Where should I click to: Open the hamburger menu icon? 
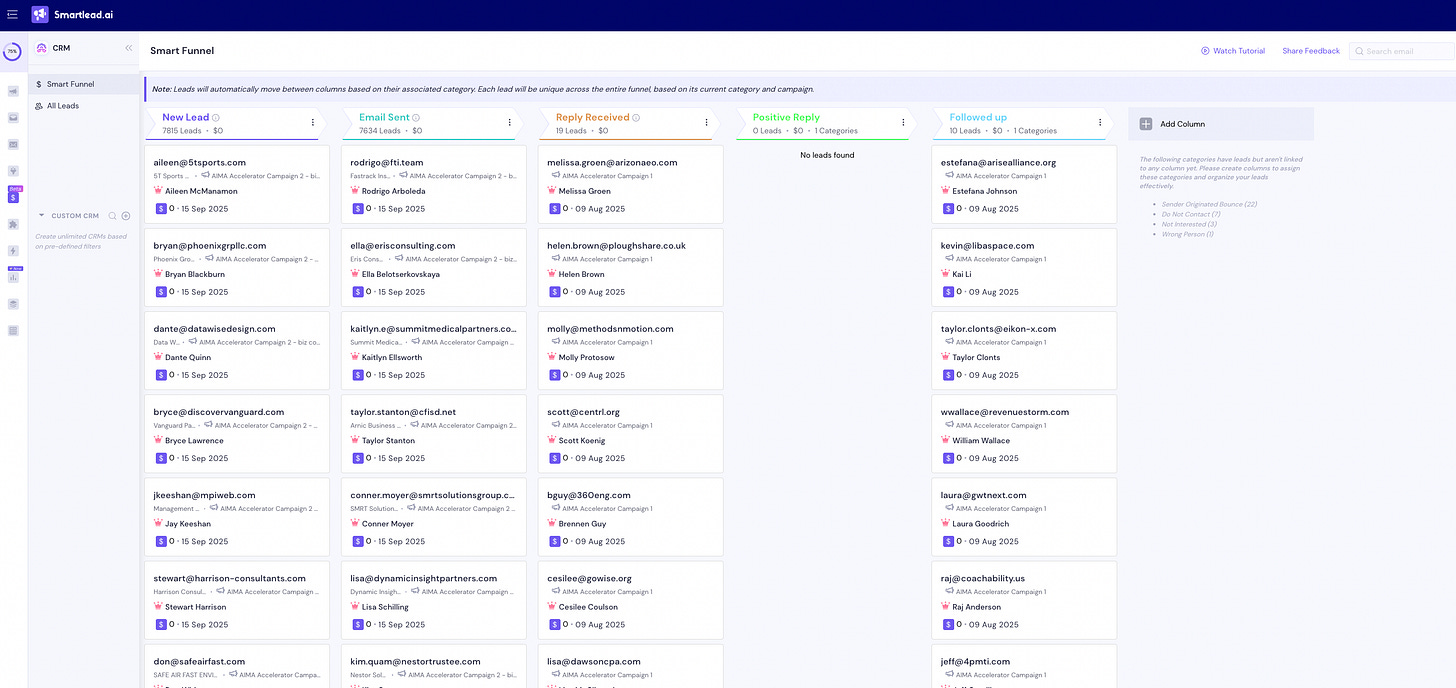click(x=12, y=14)
